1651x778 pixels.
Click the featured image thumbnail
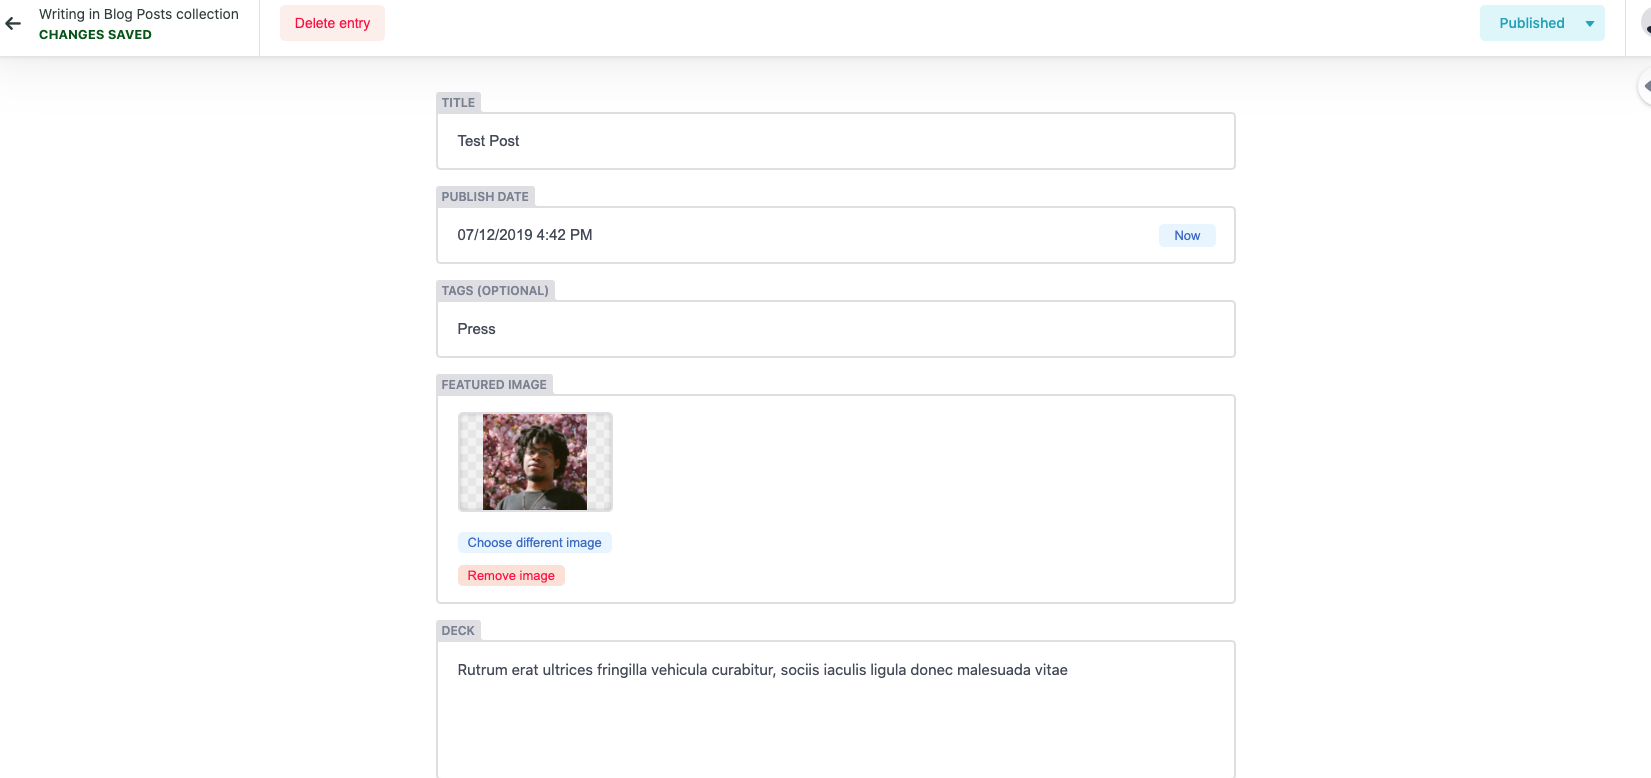click(x=535, y=462)
